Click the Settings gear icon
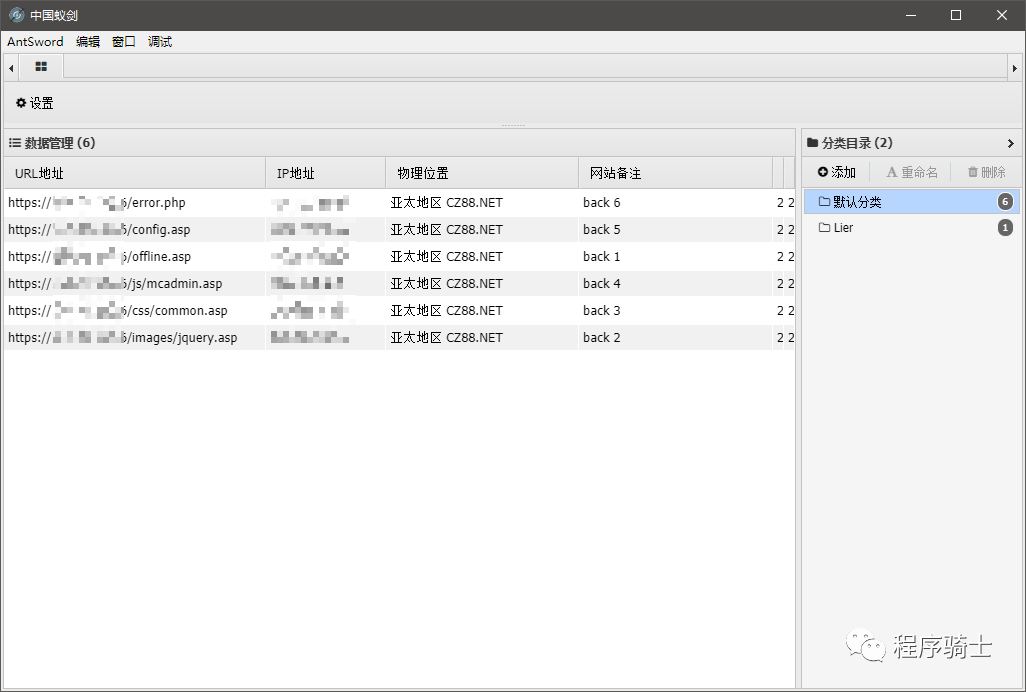This screenshot has height=692, width=1026. (21, 103)
